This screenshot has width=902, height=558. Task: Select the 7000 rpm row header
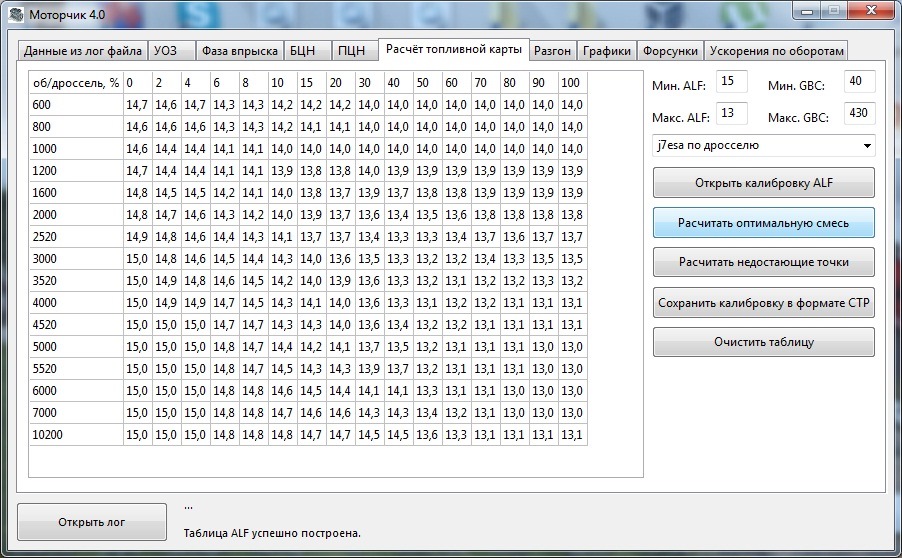(77, 412)
